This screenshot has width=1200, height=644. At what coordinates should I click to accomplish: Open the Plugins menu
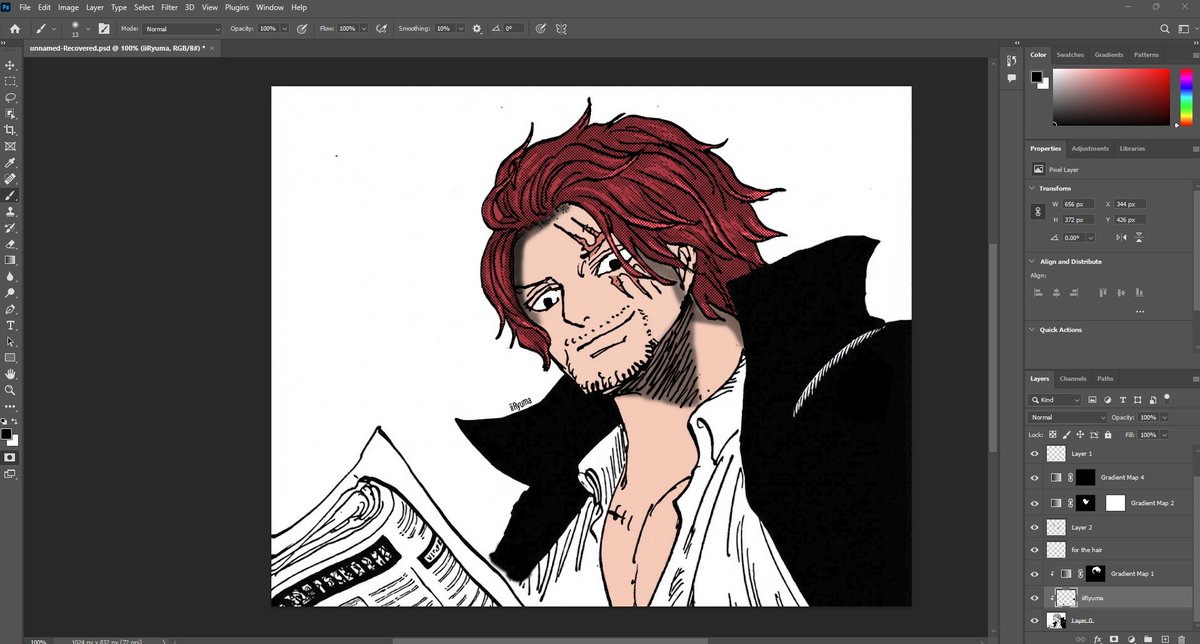pos(237,7)
